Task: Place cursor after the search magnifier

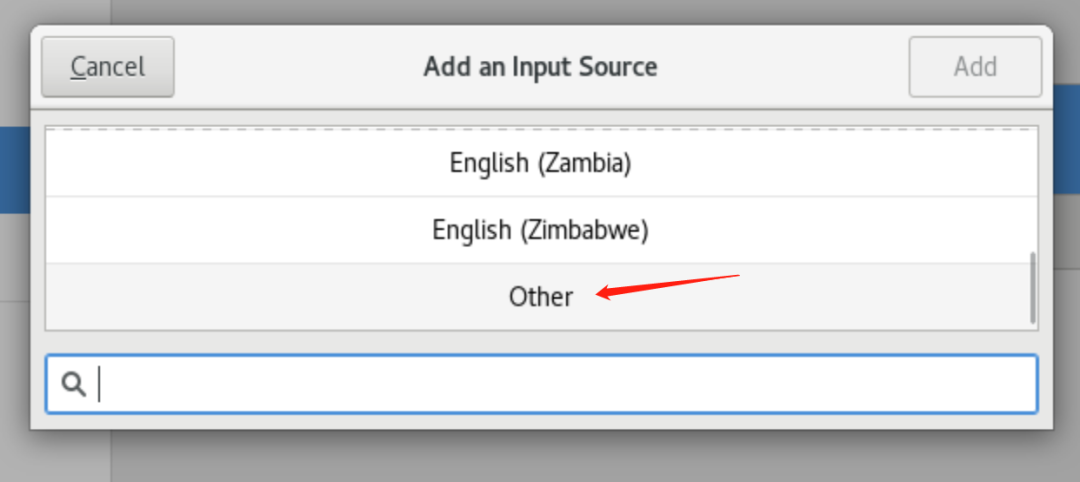Action: (100, 384)
